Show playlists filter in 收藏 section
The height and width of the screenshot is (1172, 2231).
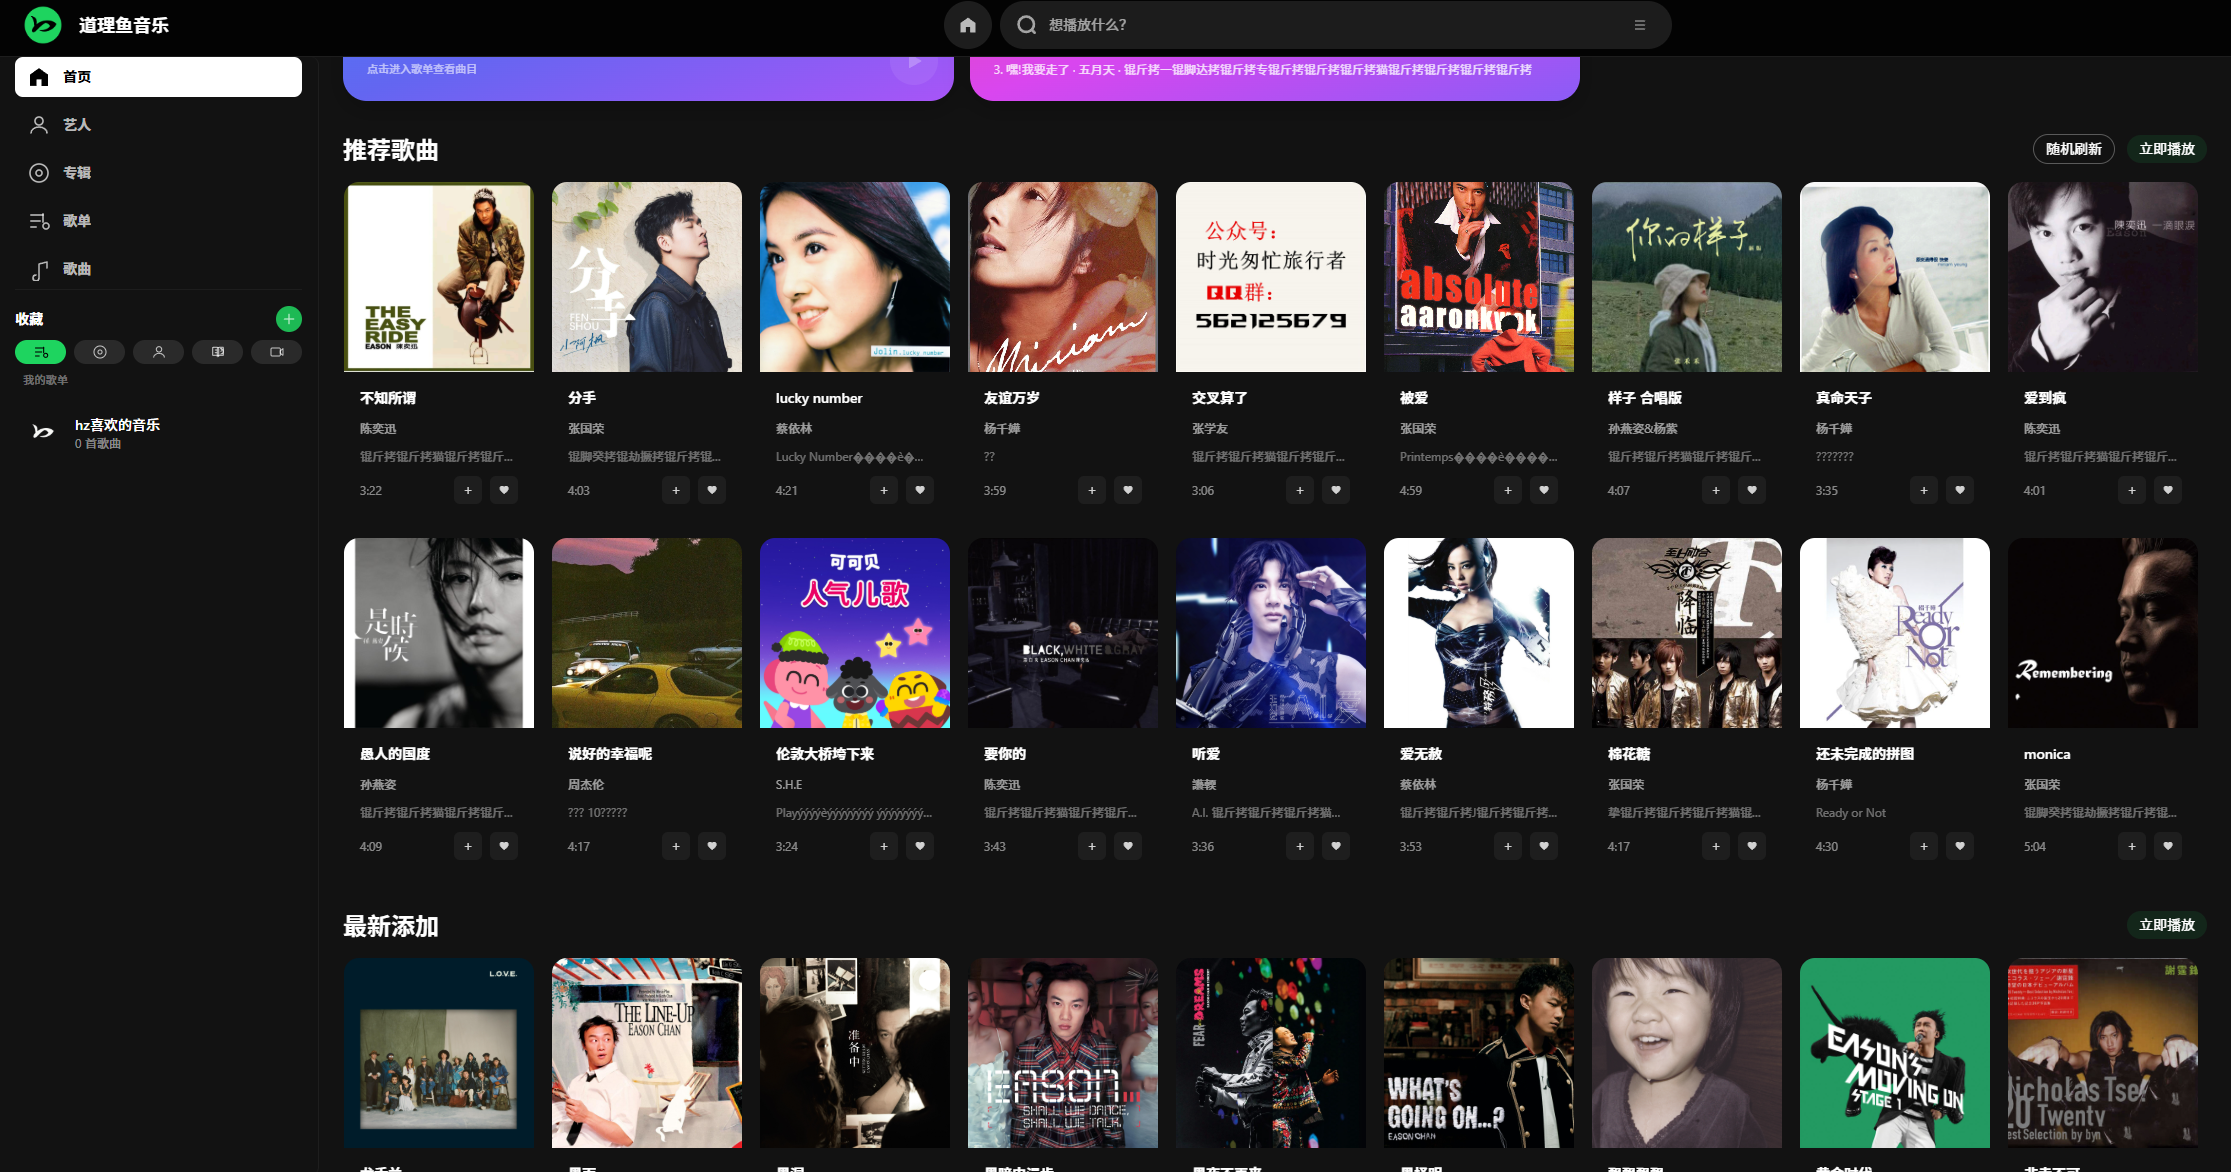coord(40,352)
